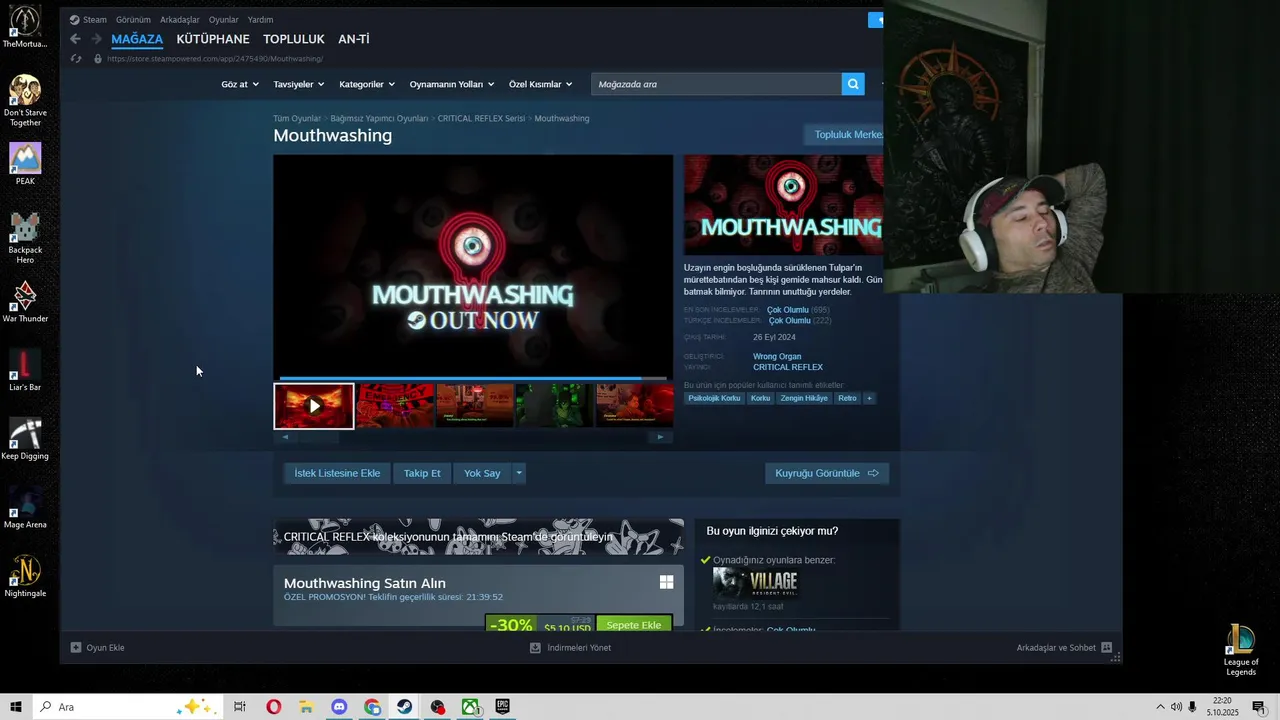The image size is (1280, 720).
Task: Expand the Göz at dropdown
Action: coord(240,84)
